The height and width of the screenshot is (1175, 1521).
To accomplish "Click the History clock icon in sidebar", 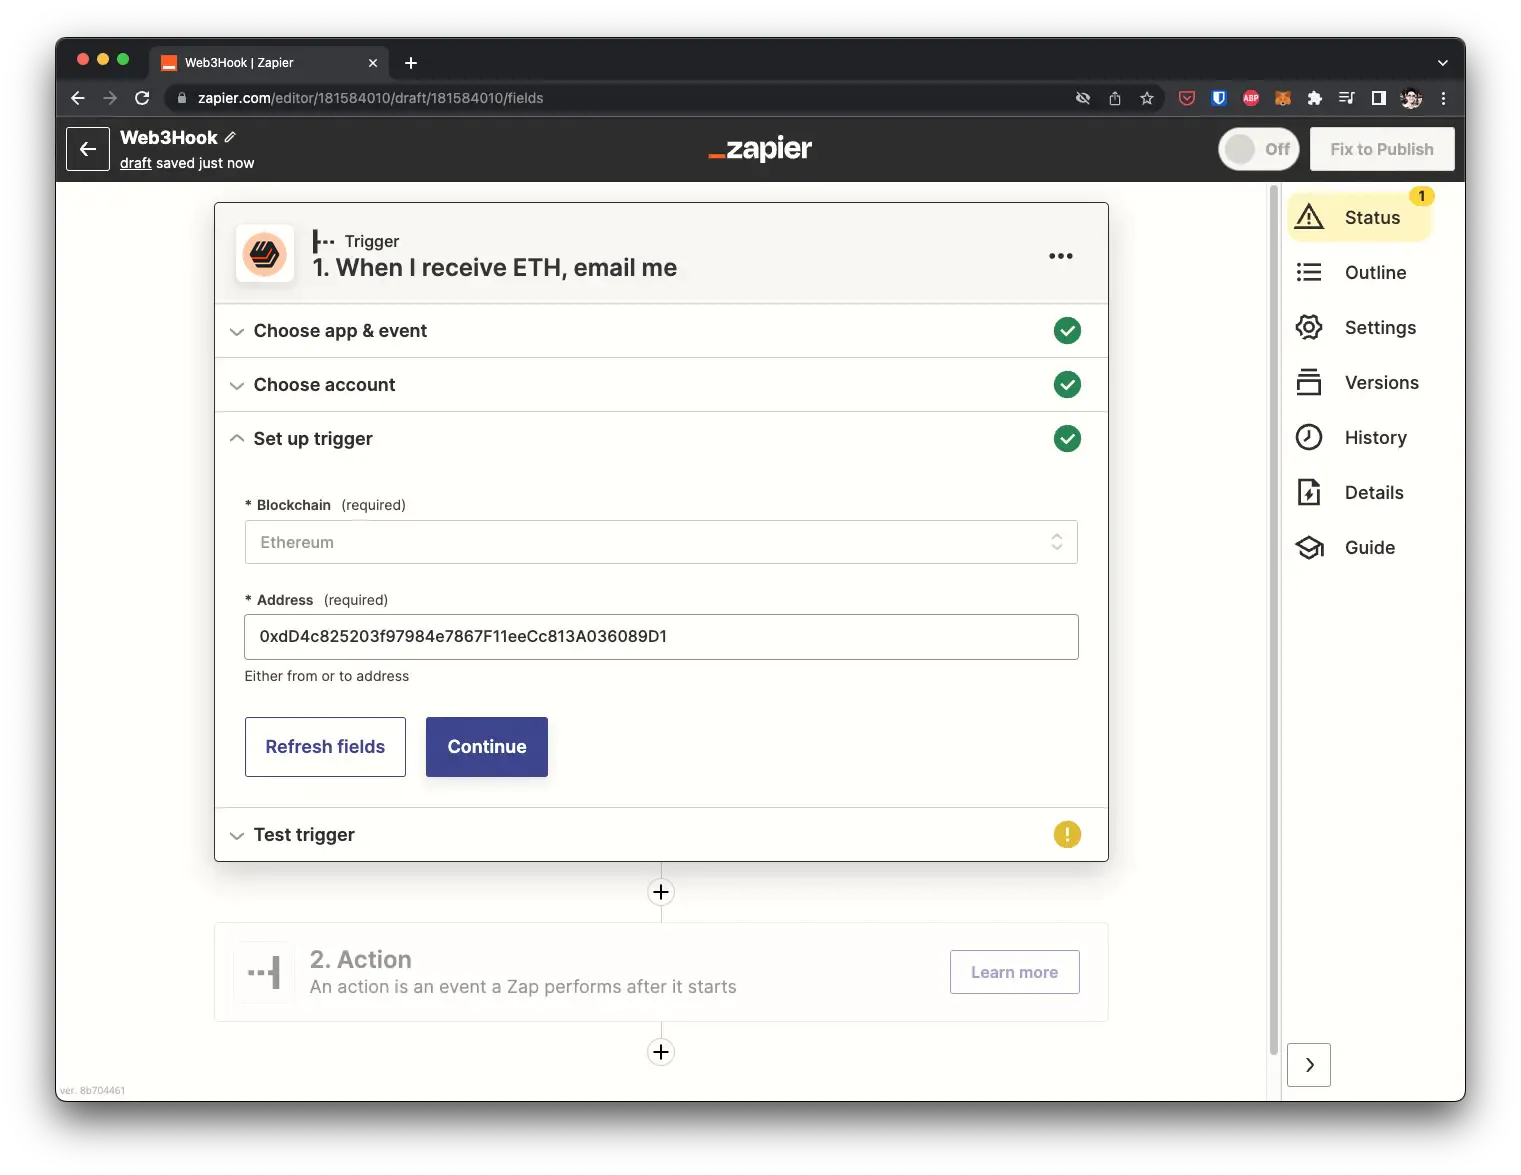I will click(1309, 437).
